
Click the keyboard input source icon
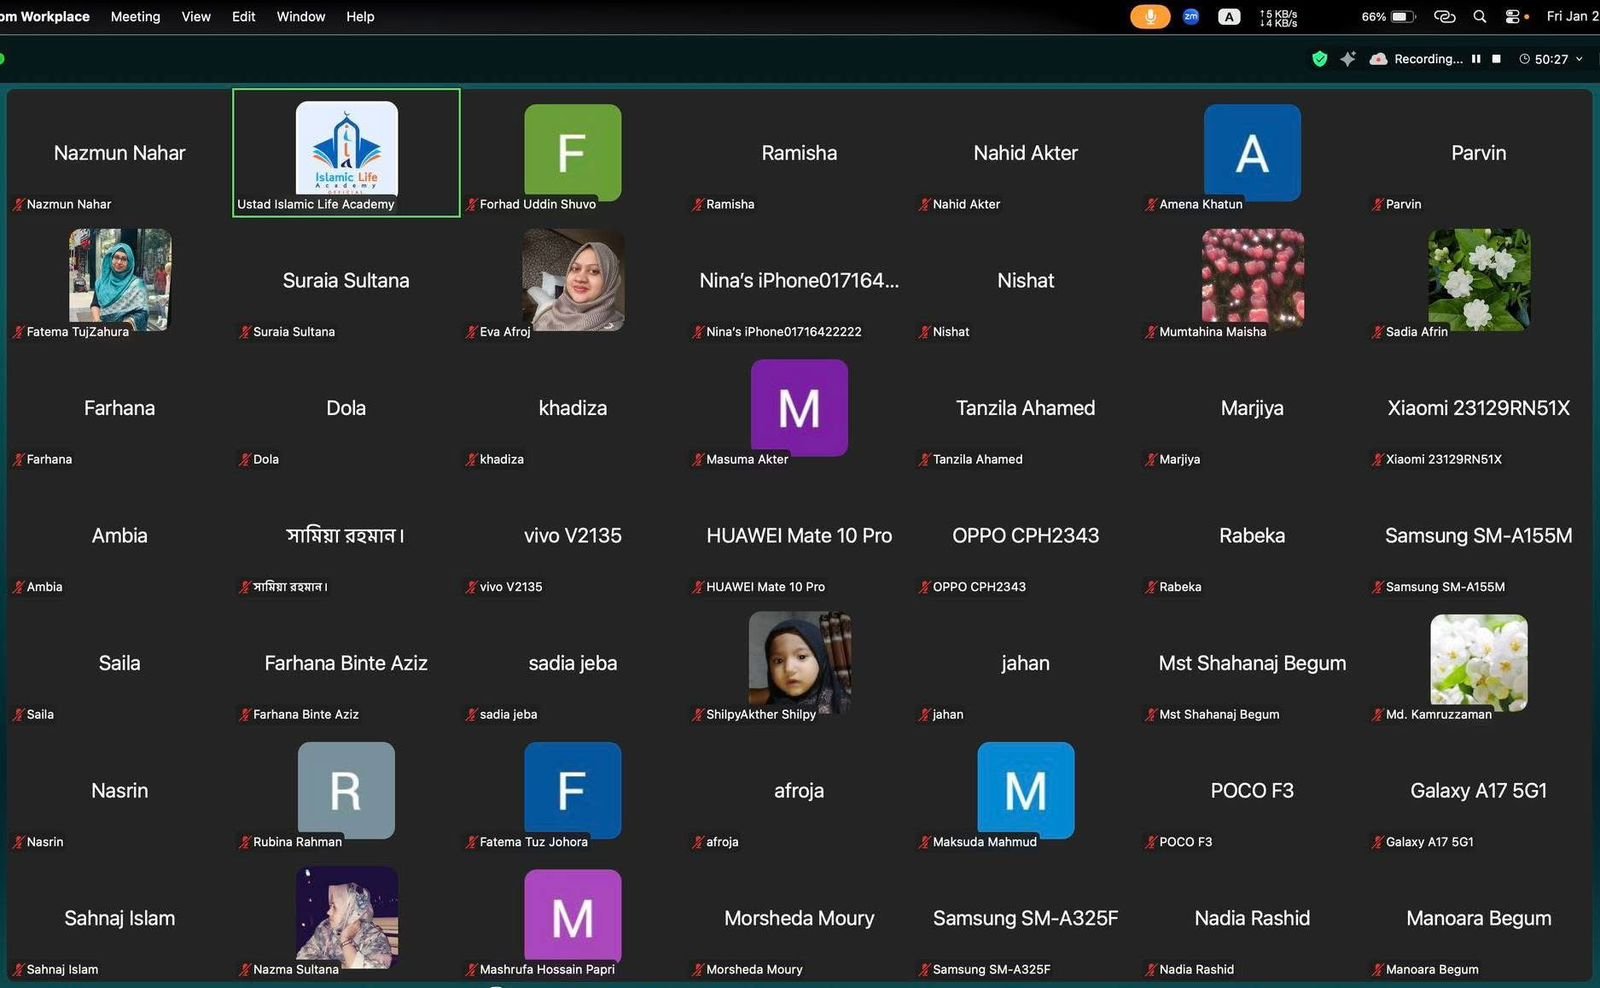(1229, 17)
